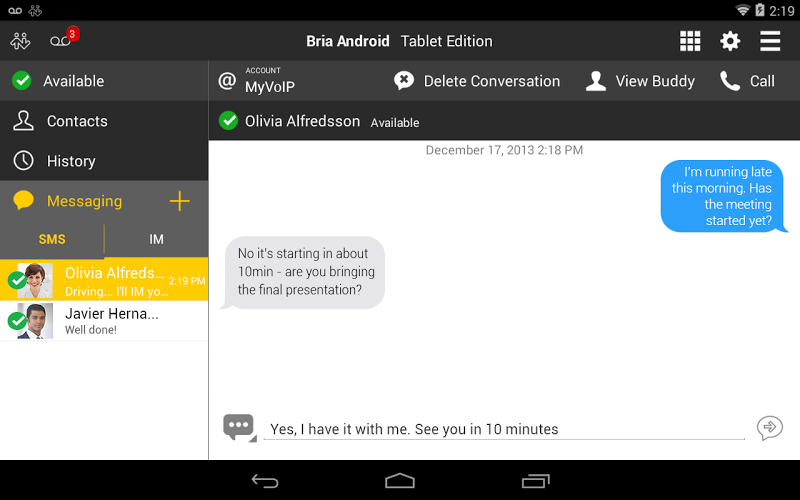Screen dimensions: 800x500
Task: Click Olivia Alfredsson name in chat header
Action: click(x=302, y=121)
